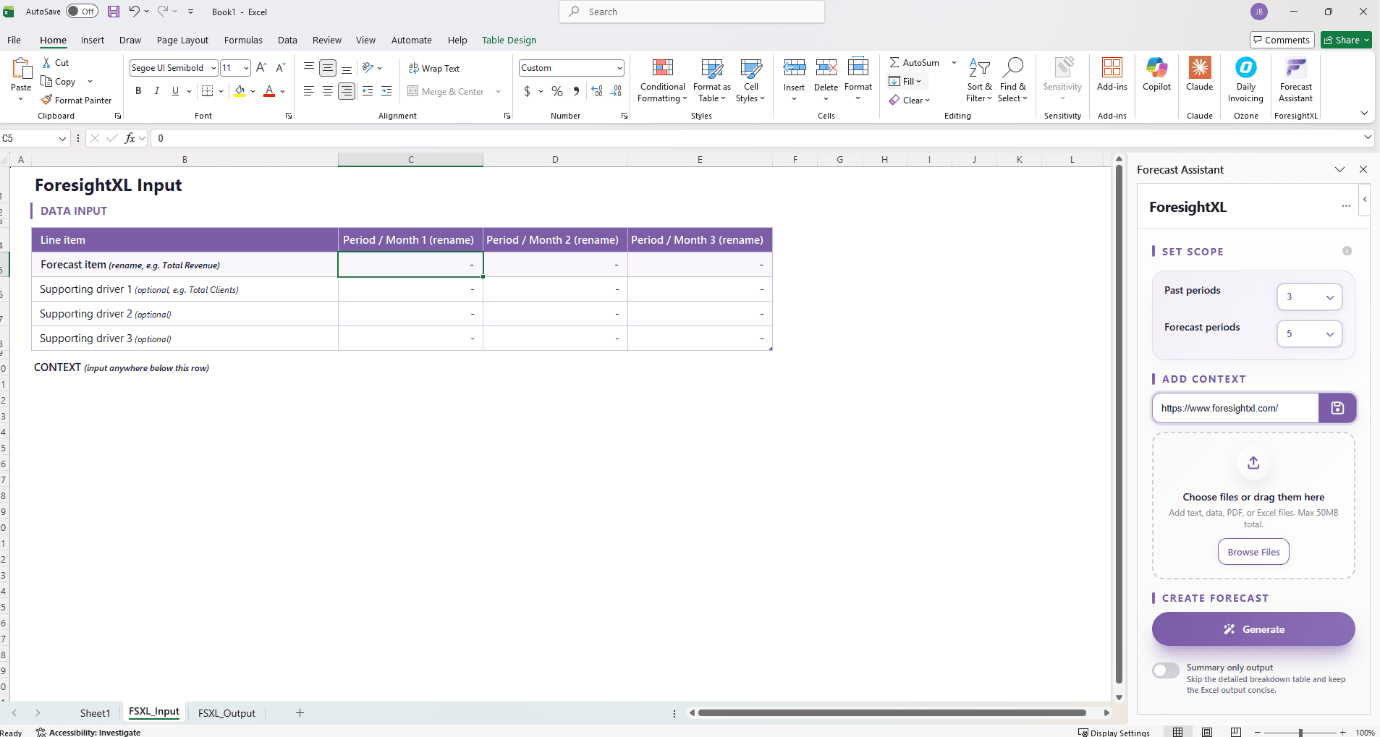Screen dimensions: 1380x737
Task: Open the Table Design tab
Action: [509, 40]
